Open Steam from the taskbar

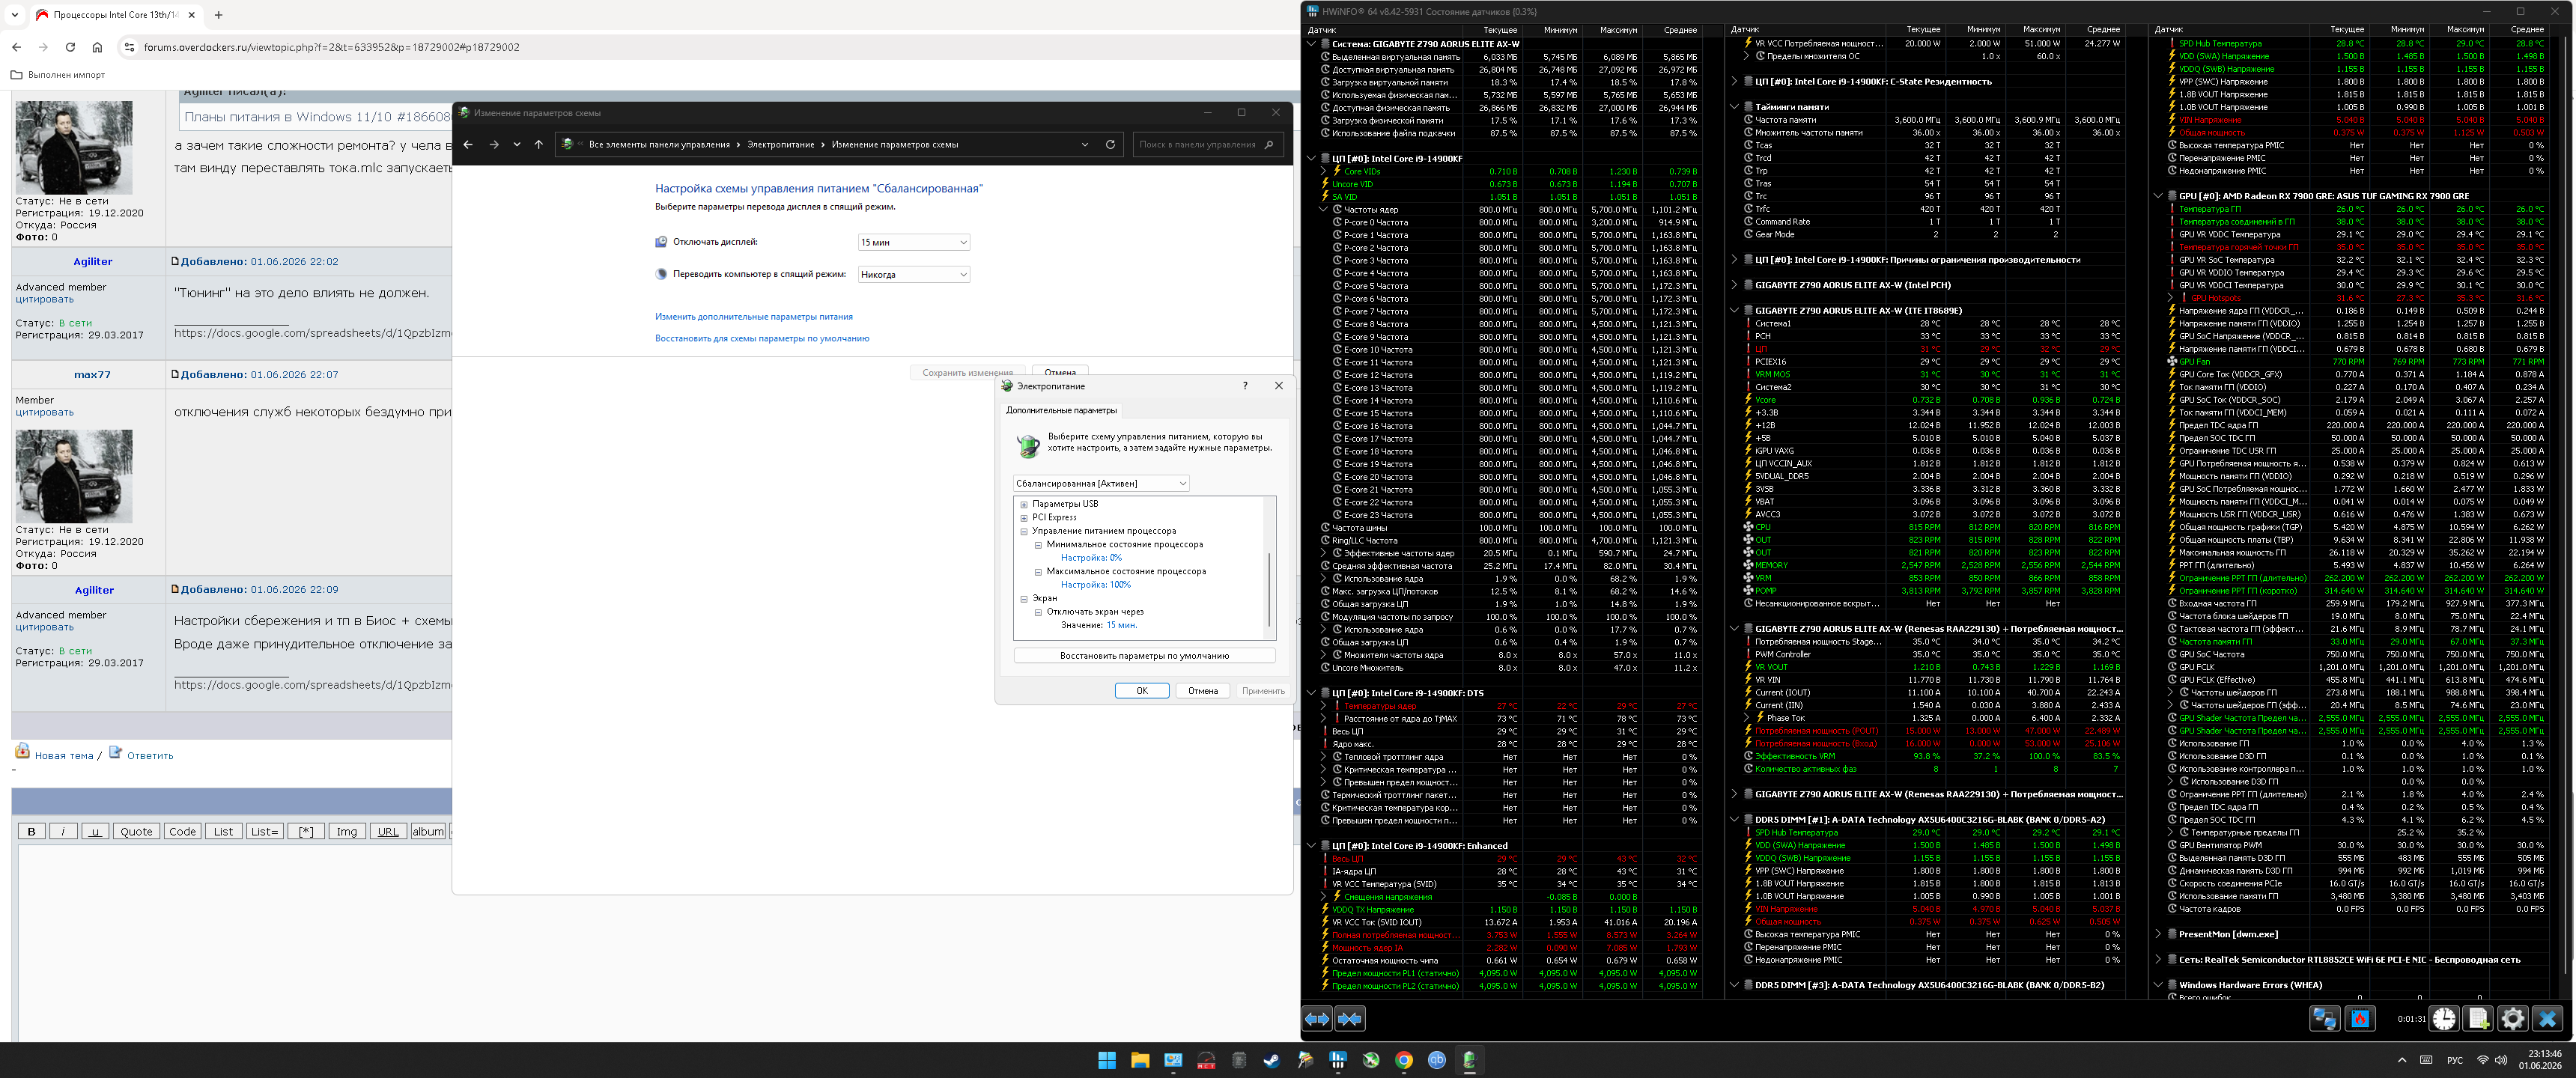(1272, 1060)
